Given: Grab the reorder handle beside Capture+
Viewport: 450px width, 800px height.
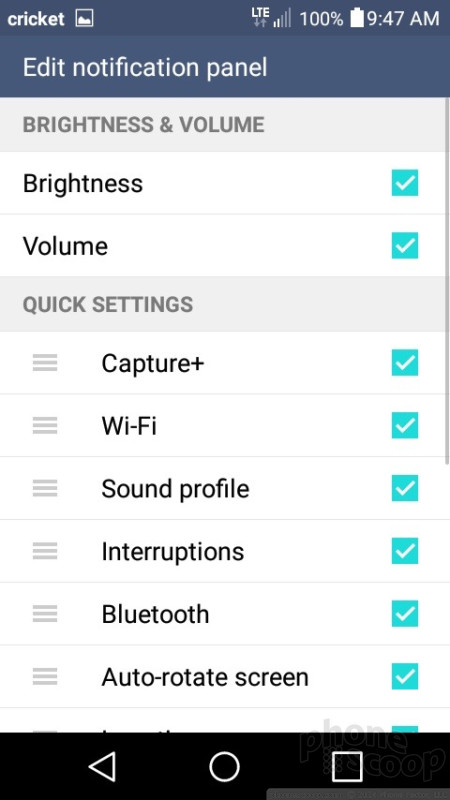Looking at the screenshot, I should click(x=45, y=363).
